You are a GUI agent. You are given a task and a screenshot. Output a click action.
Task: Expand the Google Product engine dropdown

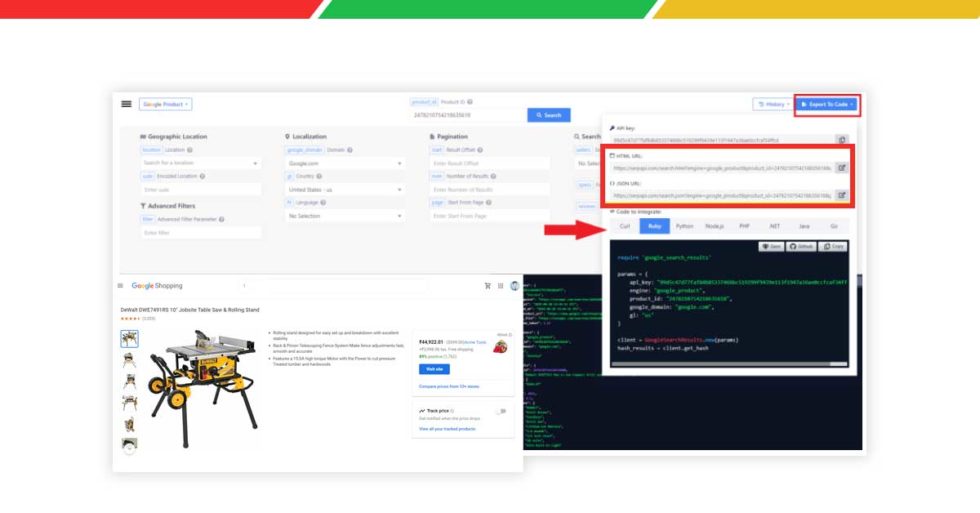click(165, 104)
